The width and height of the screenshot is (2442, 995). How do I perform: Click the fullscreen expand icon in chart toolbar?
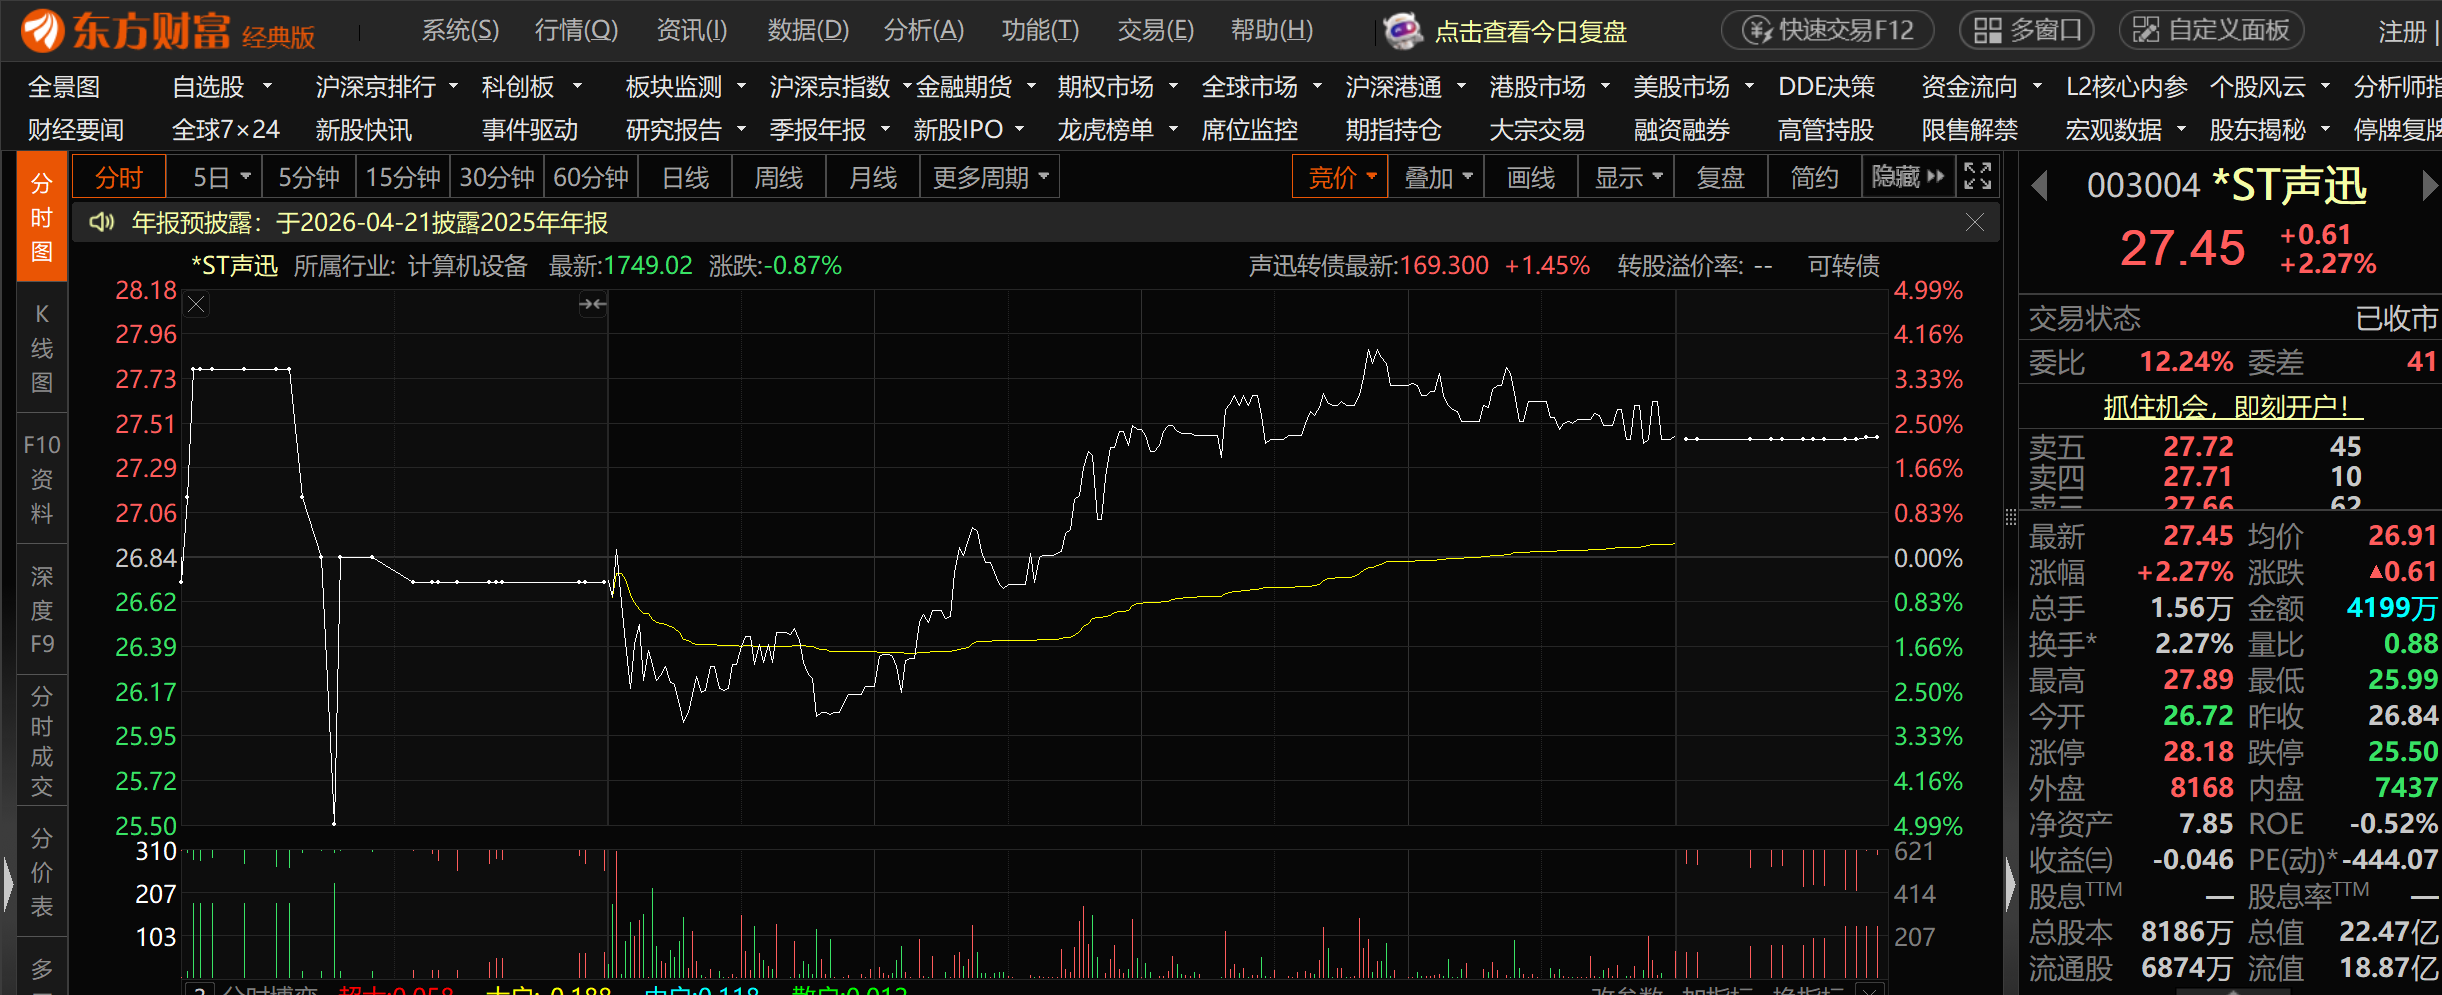pos(1977,177)
